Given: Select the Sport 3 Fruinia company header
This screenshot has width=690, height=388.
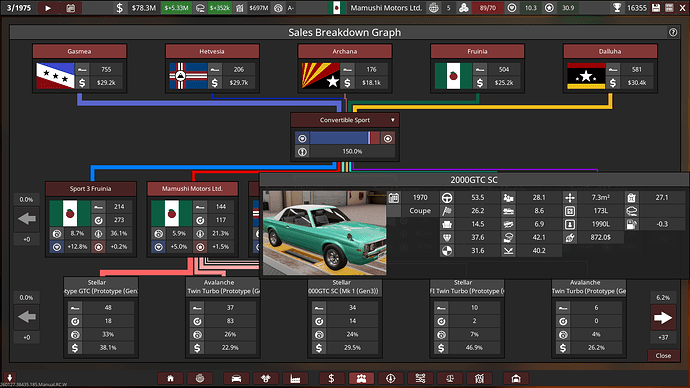Looking at the screenshot, I should 91,188.
